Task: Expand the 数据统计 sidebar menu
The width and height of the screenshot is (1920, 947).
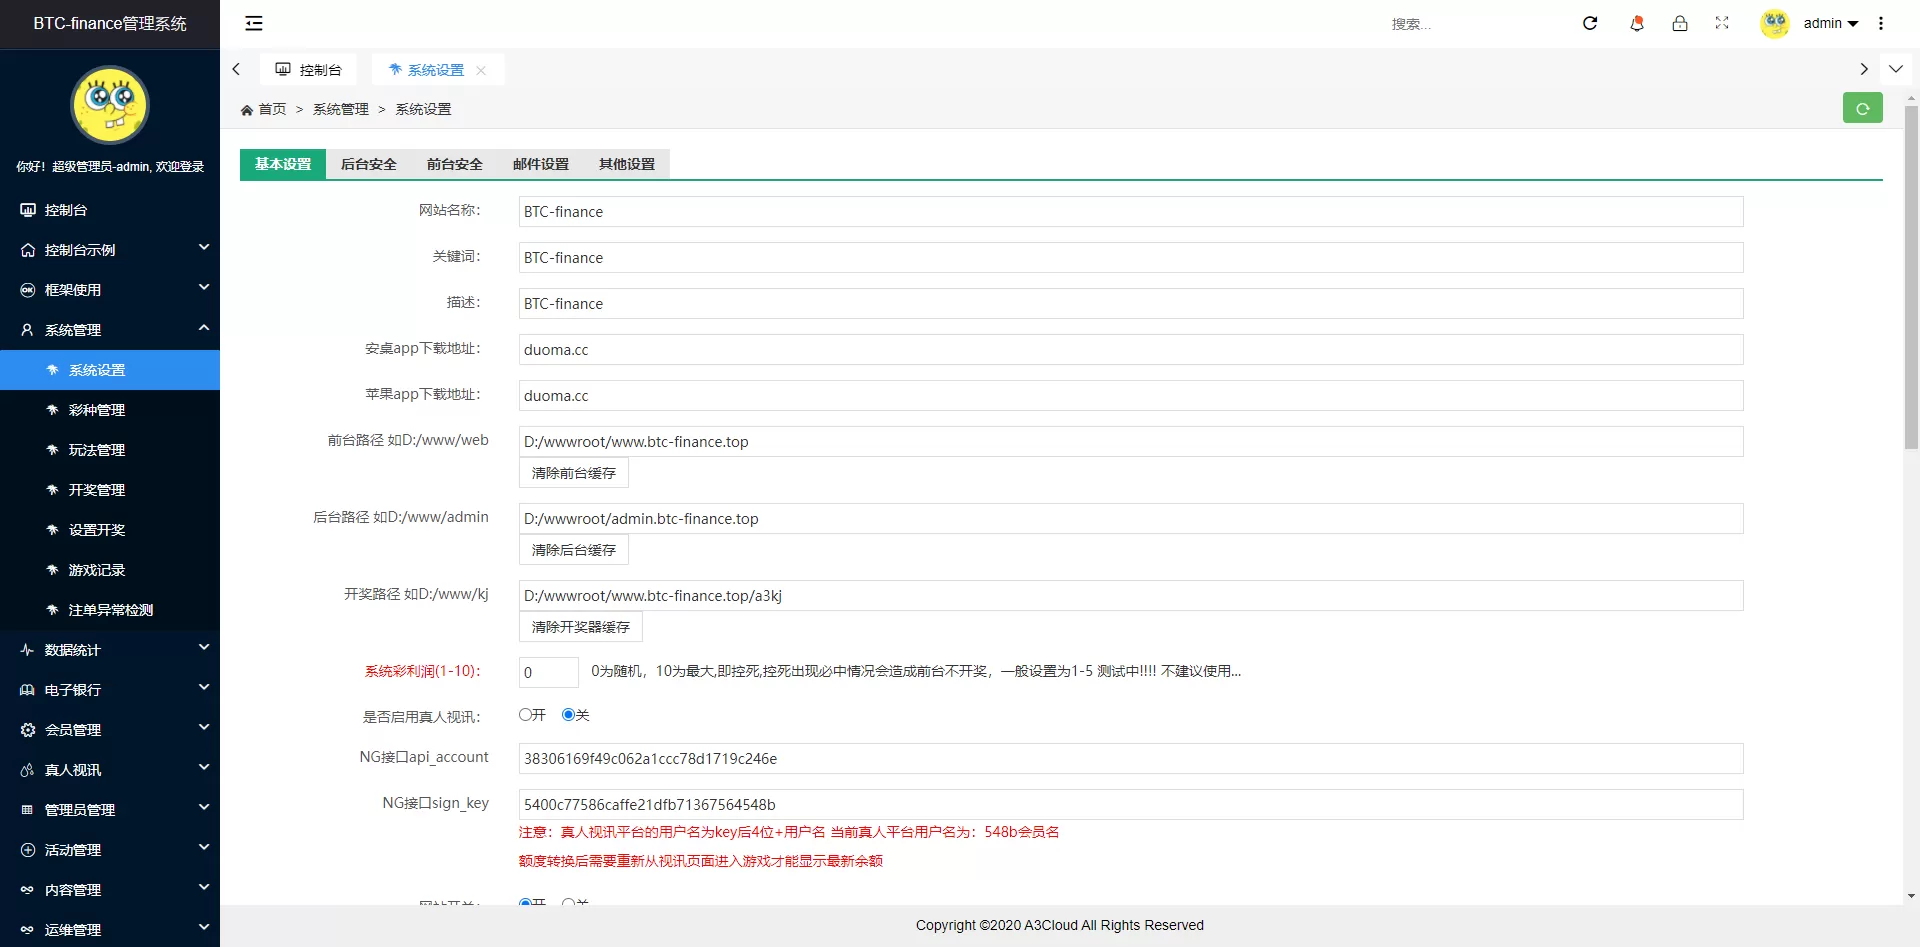Action: (x=110, y=650)
